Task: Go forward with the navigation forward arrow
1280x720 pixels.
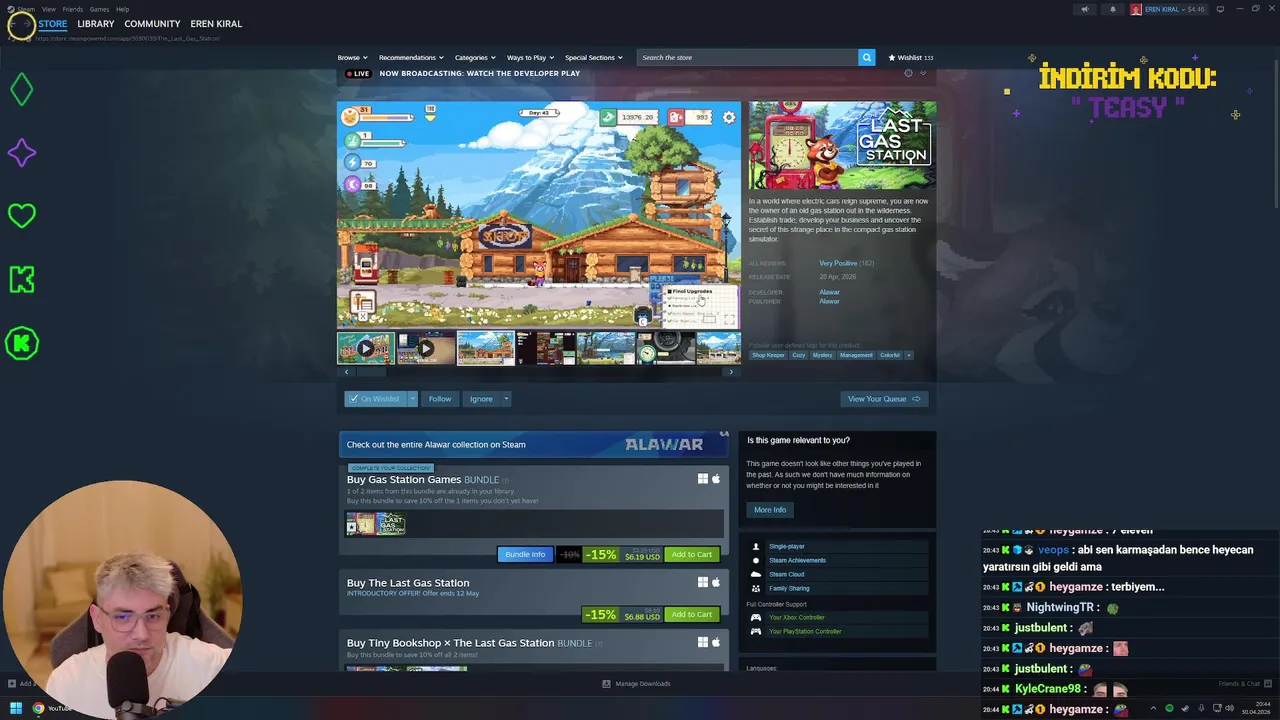Action: (27, 24)
